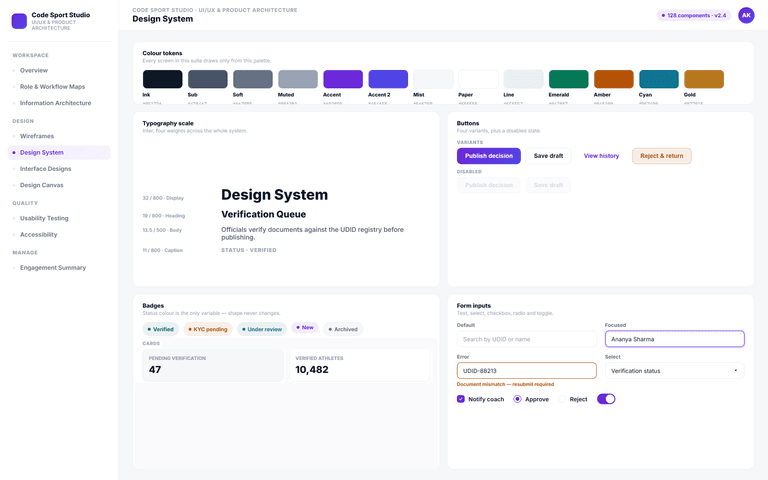Open the View history link
The image size is (768, 480).
click(601, 156)
